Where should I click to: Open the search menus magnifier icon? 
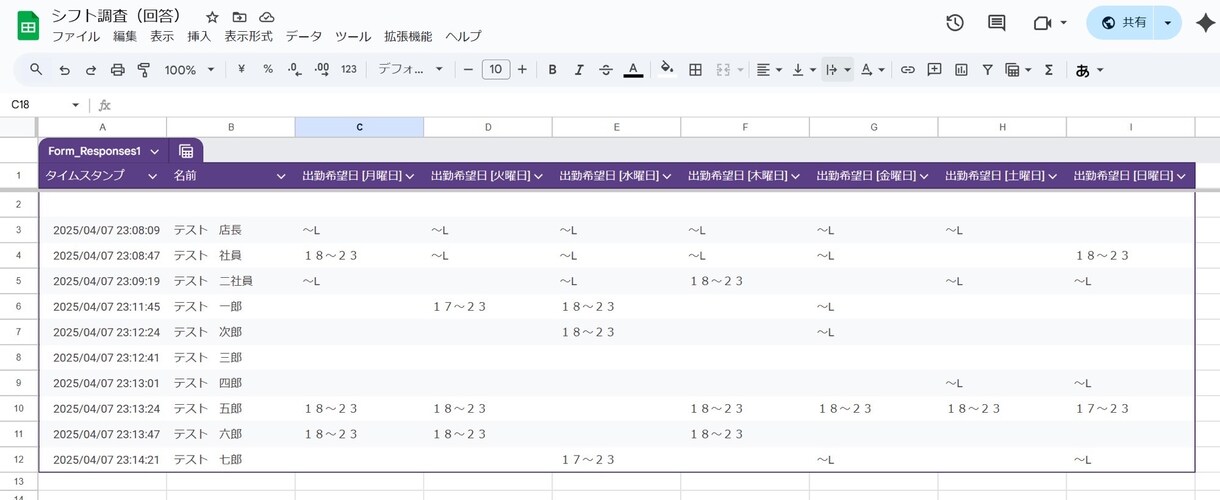point(36,70)
